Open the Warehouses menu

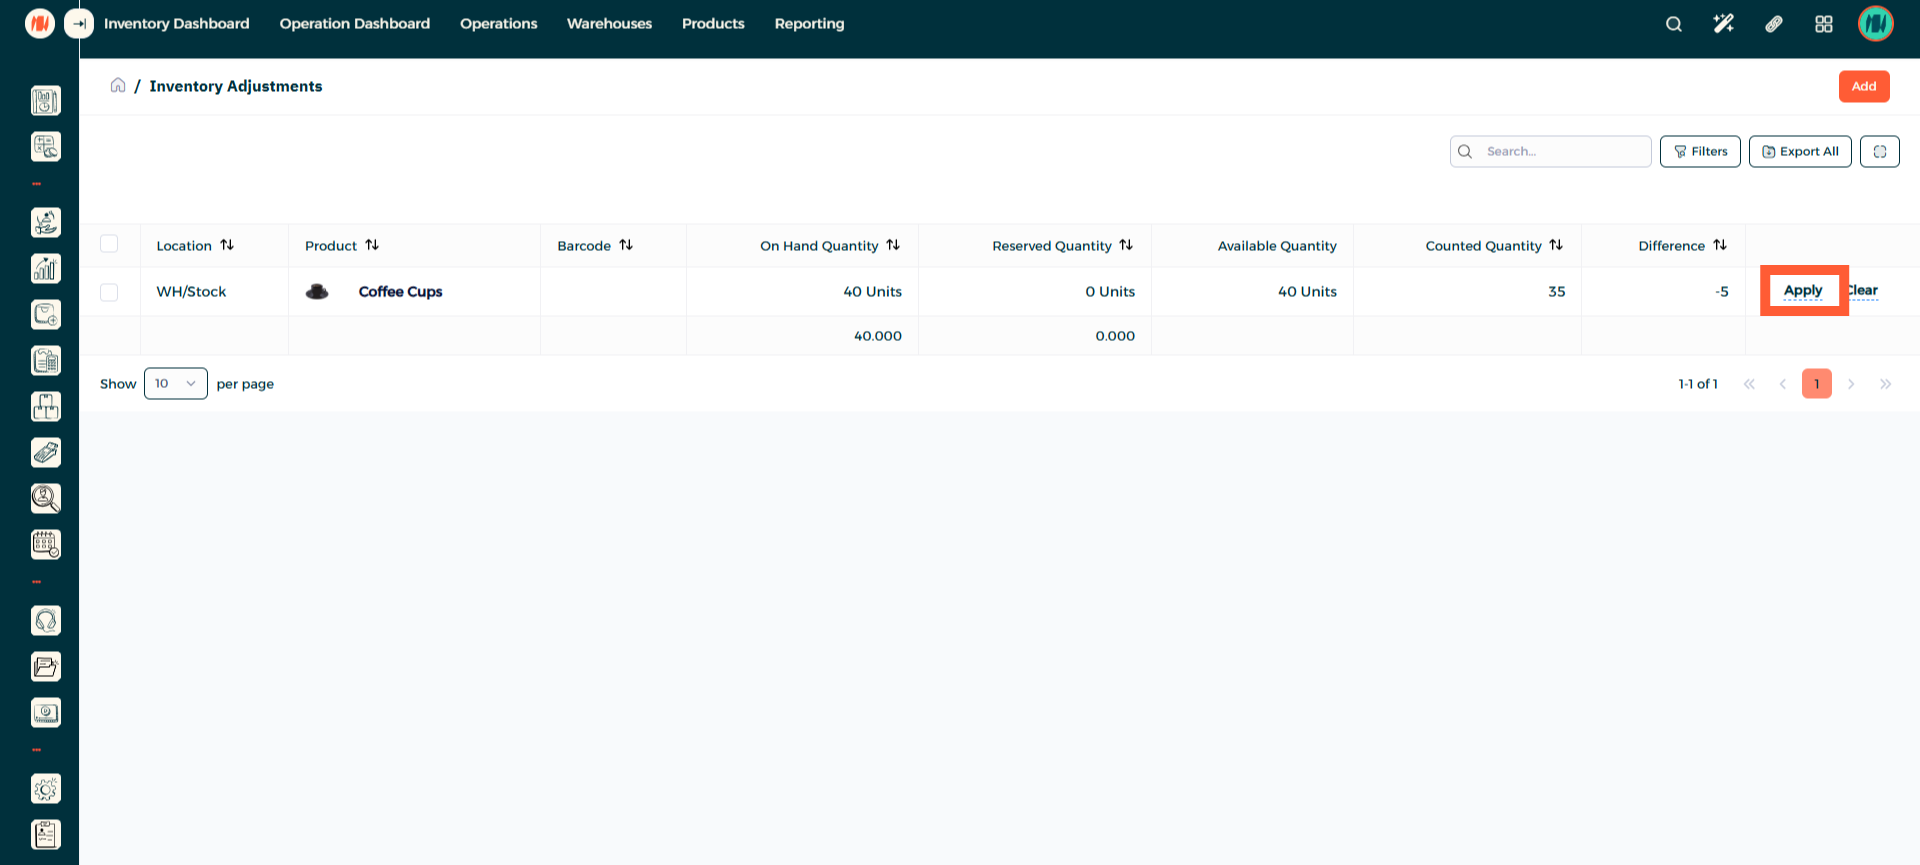(x=609, y=24)
